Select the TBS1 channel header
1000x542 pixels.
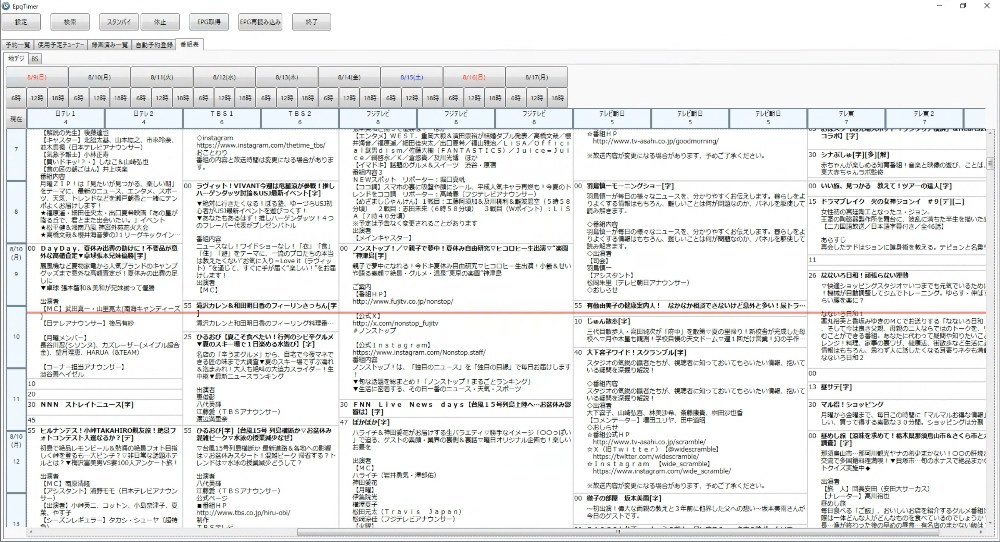click(x=222, y=118)
